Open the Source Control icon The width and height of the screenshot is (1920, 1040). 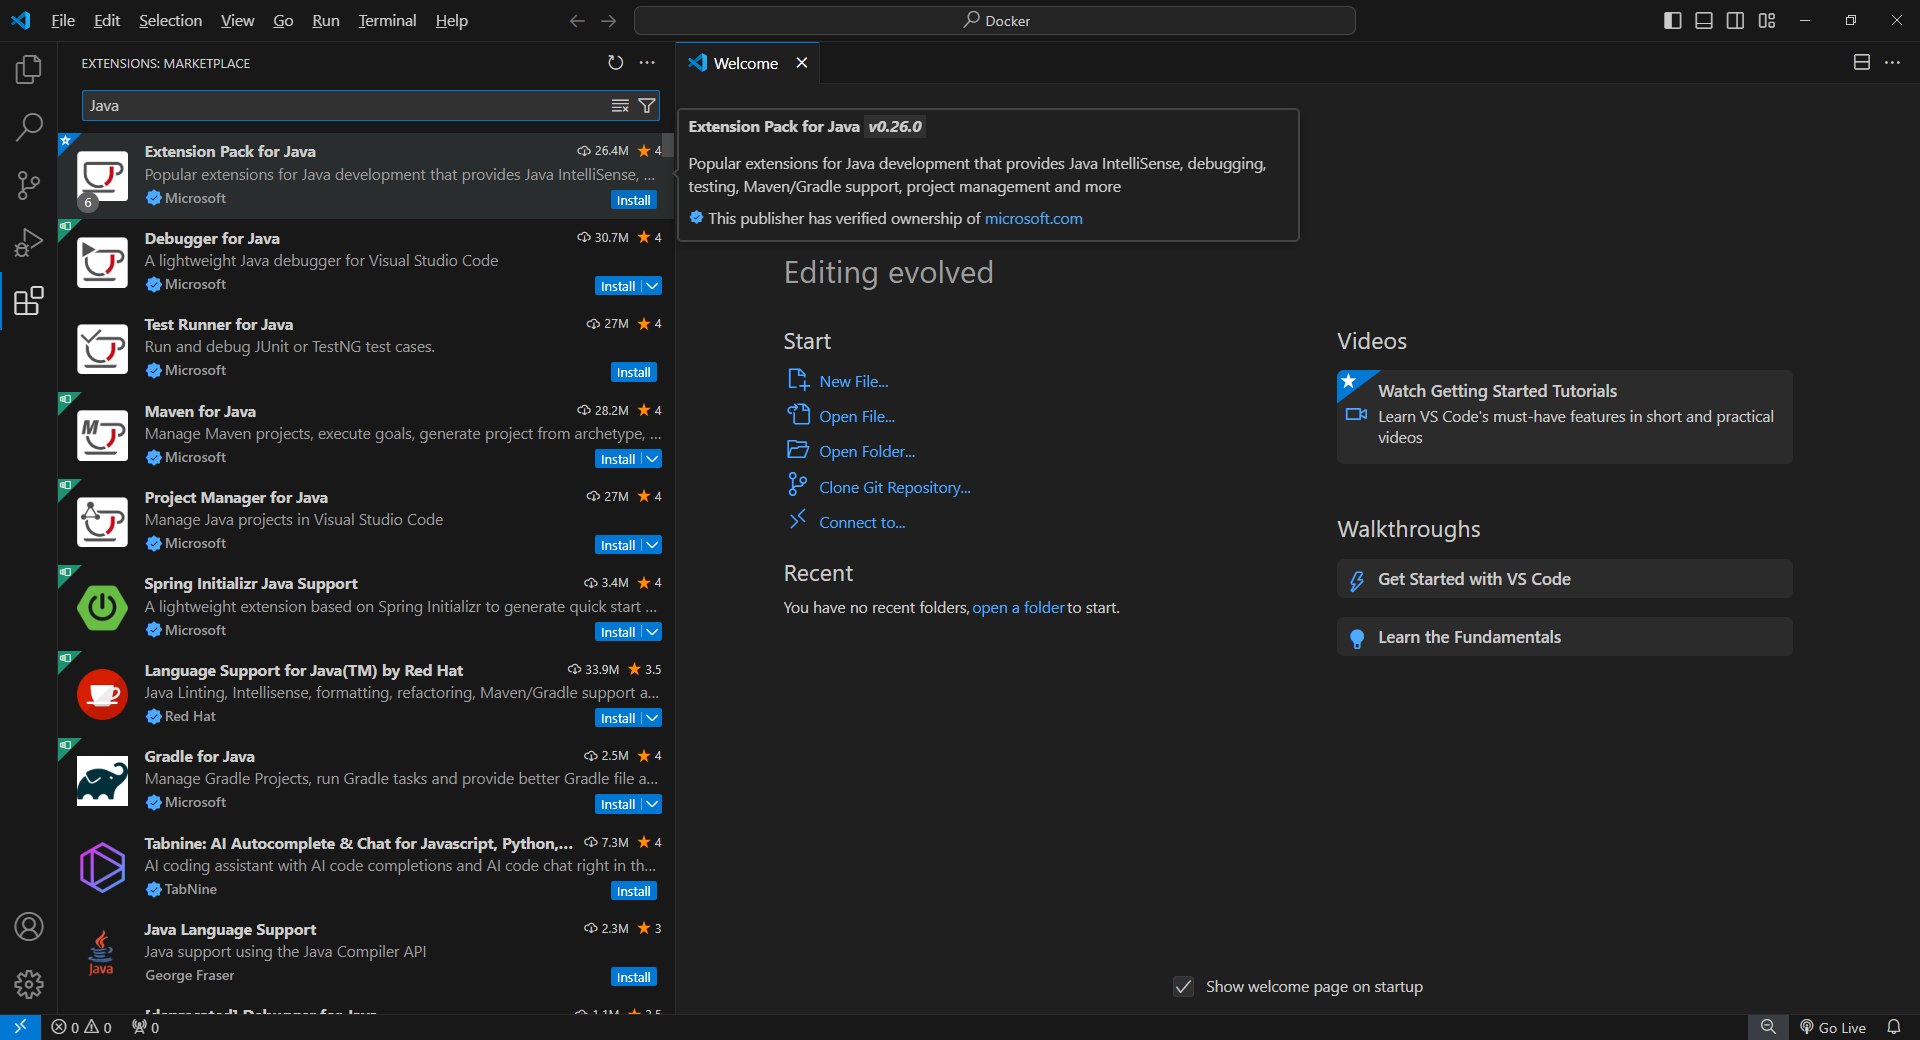[29, 185]
